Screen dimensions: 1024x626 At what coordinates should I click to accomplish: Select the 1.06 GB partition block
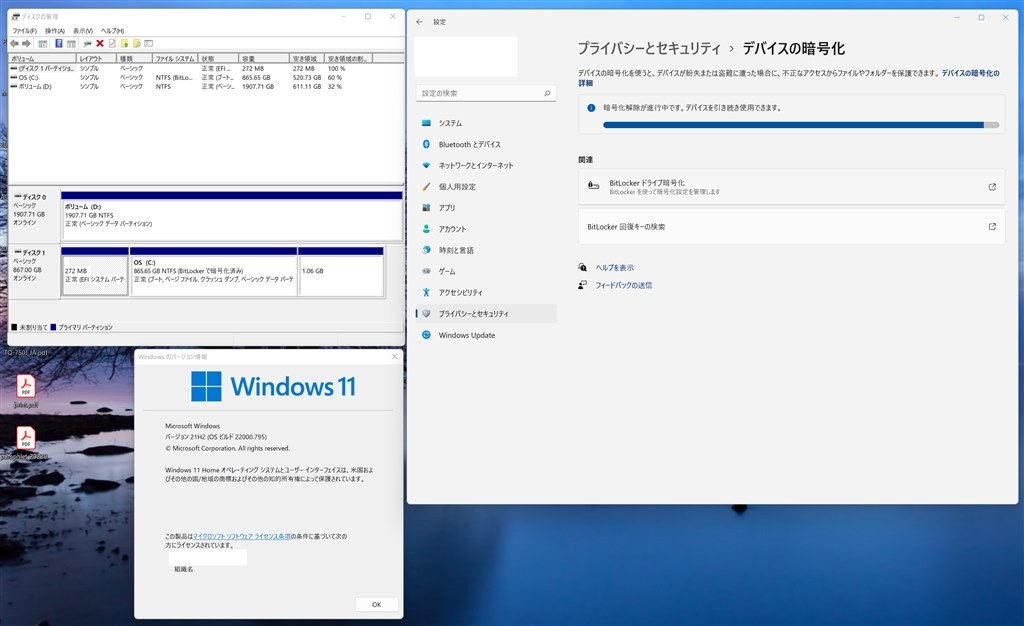pyautogui.click(x=340, y=271)
